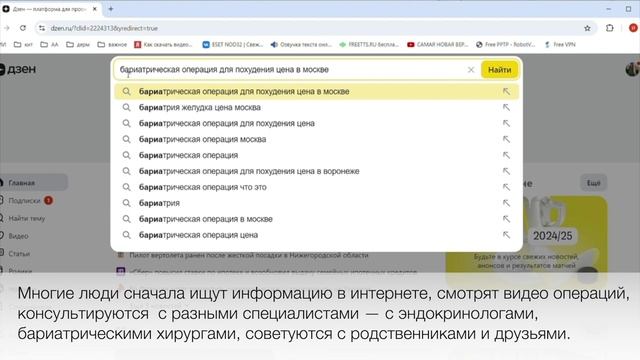Click fill-arrow icon on plain 'бариатрическая операция' row
The image size is (640, 360).
506,155
